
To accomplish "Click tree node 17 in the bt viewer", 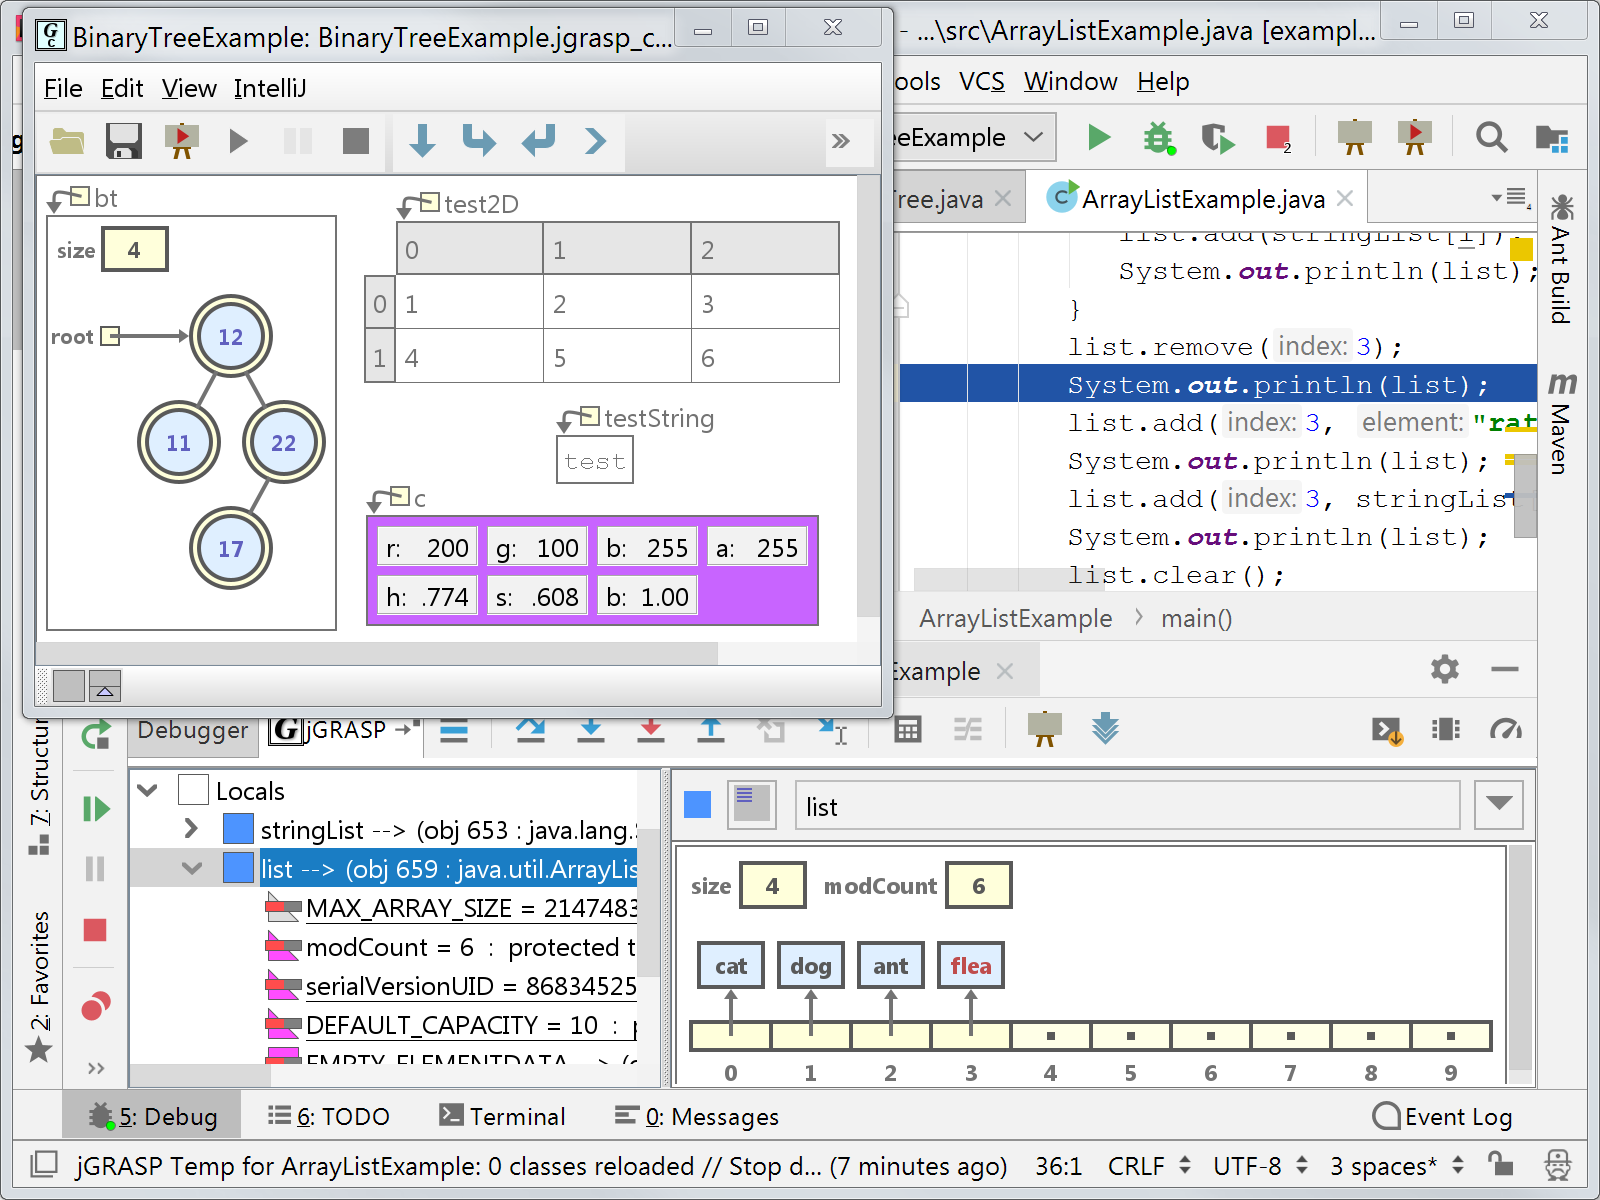I will (231, 548).
